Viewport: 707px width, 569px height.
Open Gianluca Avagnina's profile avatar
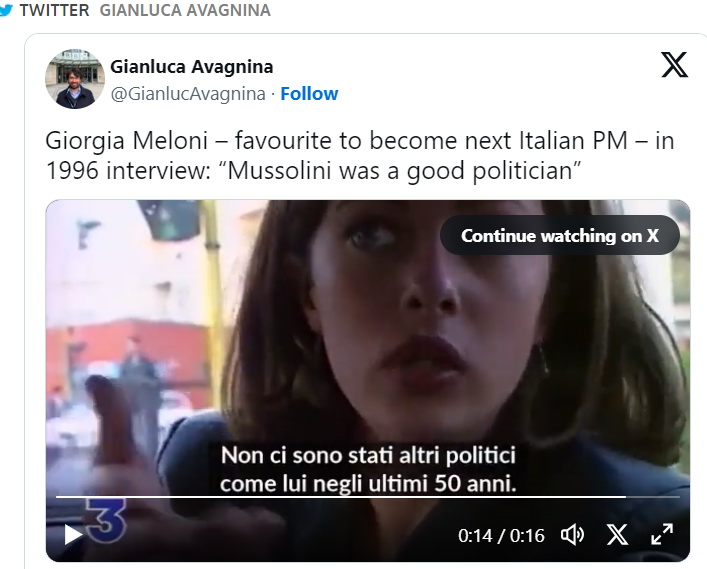(x=76, y=78)
